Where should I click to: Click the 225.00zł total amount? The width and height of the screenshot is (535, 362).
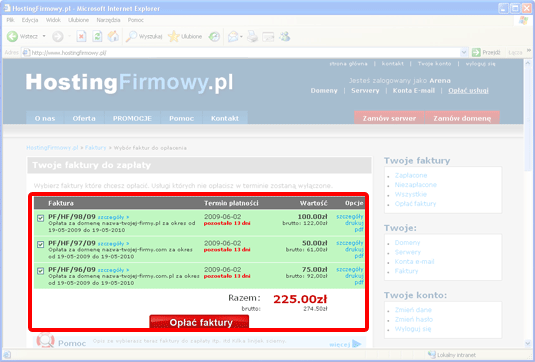coord(300,299)
